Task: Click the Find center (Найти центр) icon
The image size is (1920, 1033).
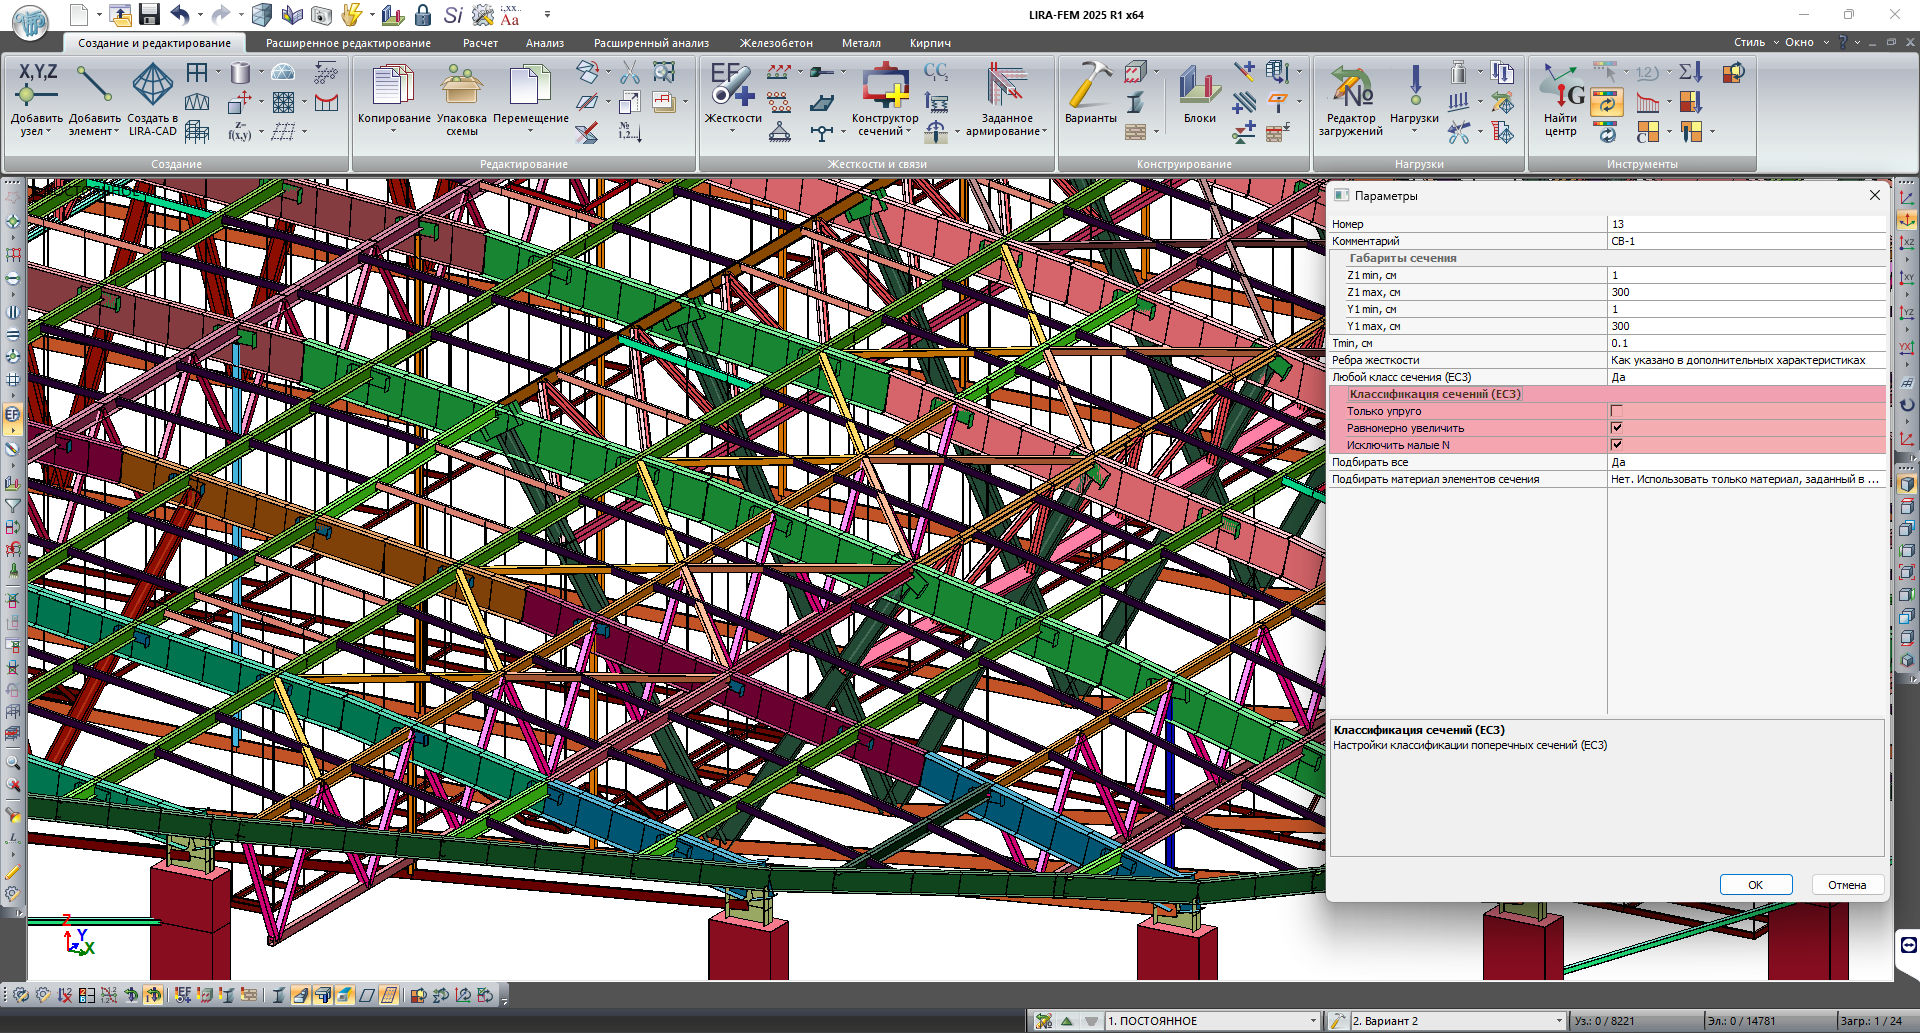Action: (x=1560, y=86)
